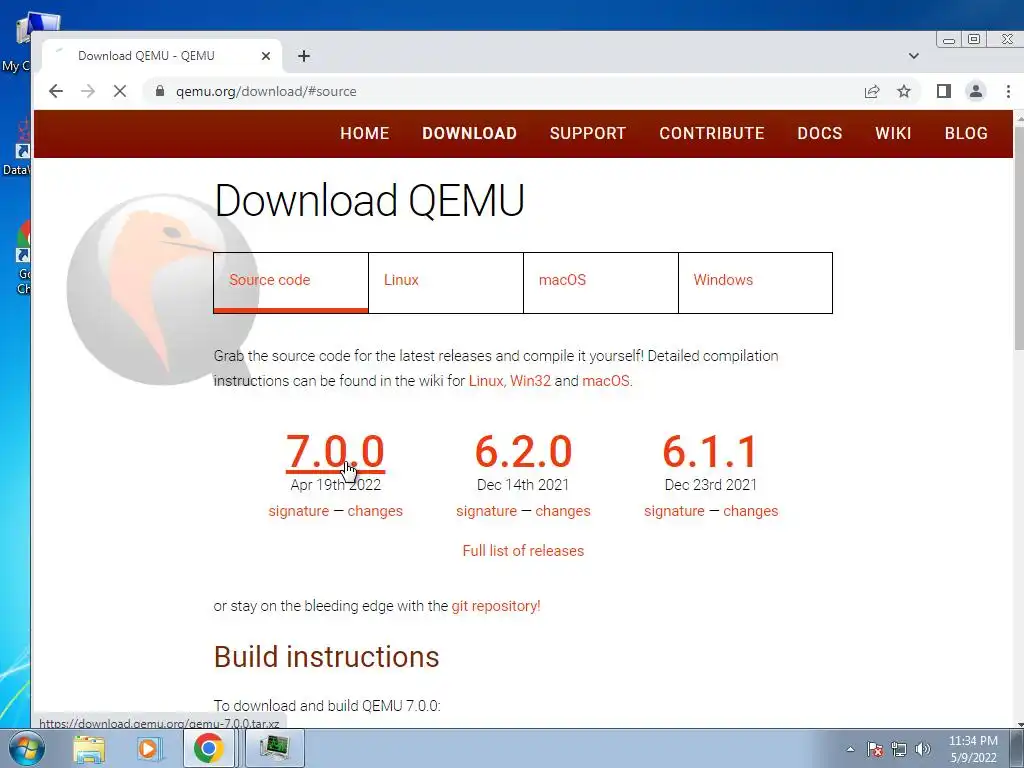Open the volume speaker tray icon
This screenshot has width=1024, height=768.
point(923,749)
